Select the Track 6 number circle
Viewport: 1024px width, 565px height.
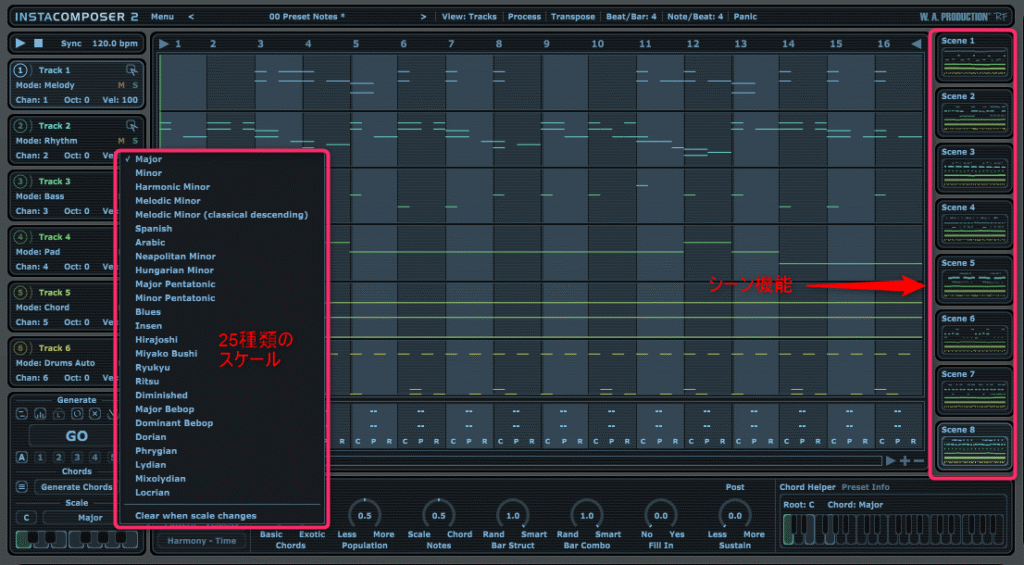(22, 347)
